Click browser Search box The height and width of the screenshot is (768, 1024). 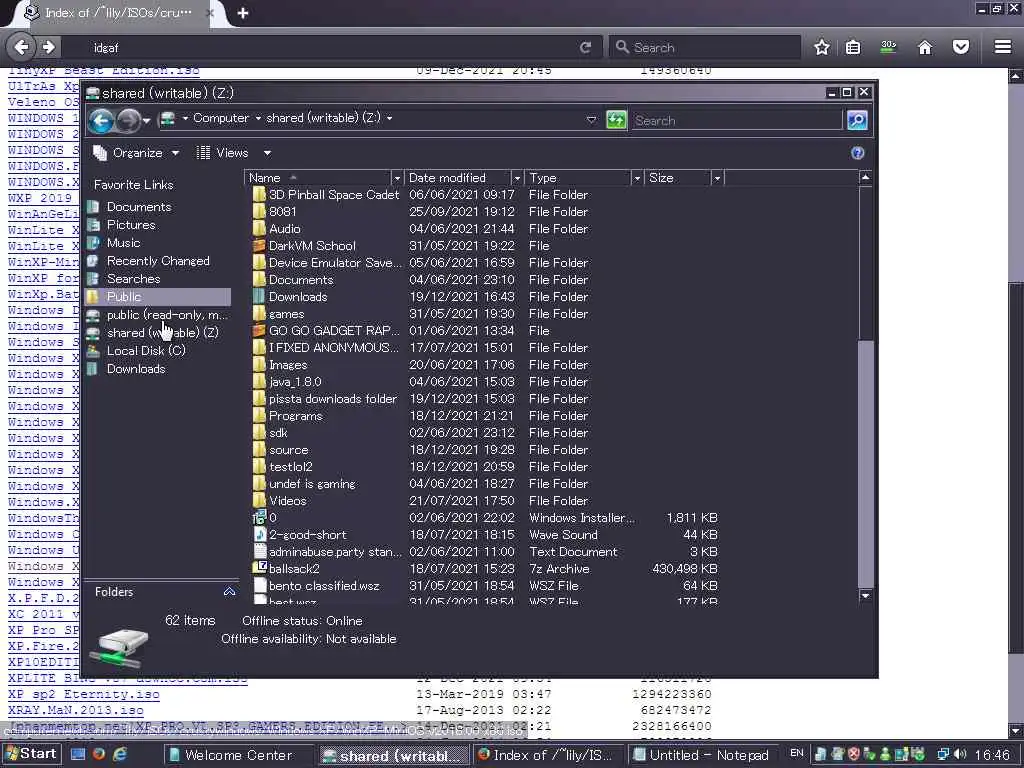[705, 48]
